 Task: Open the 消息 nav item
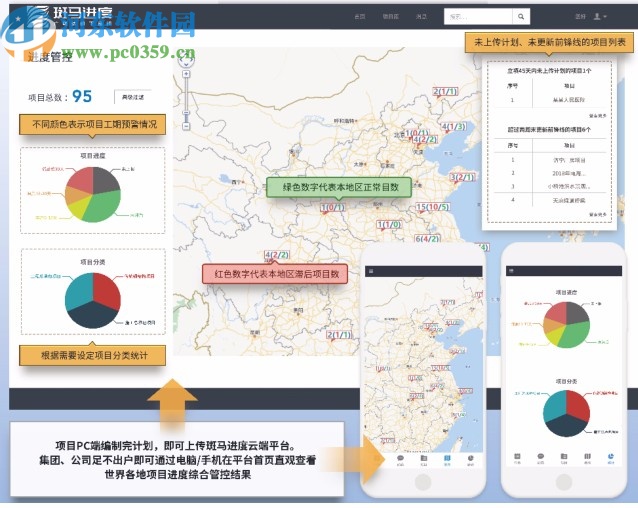click(x=421, y=17)
